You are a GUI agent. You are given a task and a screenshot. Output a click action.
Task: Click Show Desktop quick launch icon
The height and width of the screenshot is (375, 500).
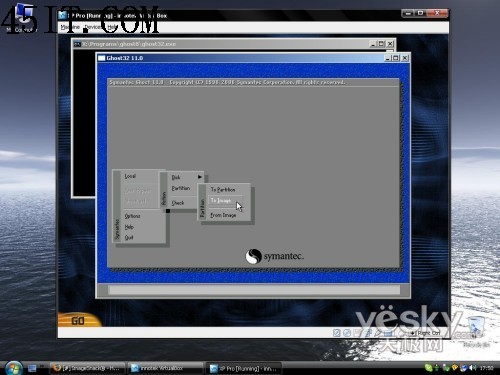pos(32,368)
